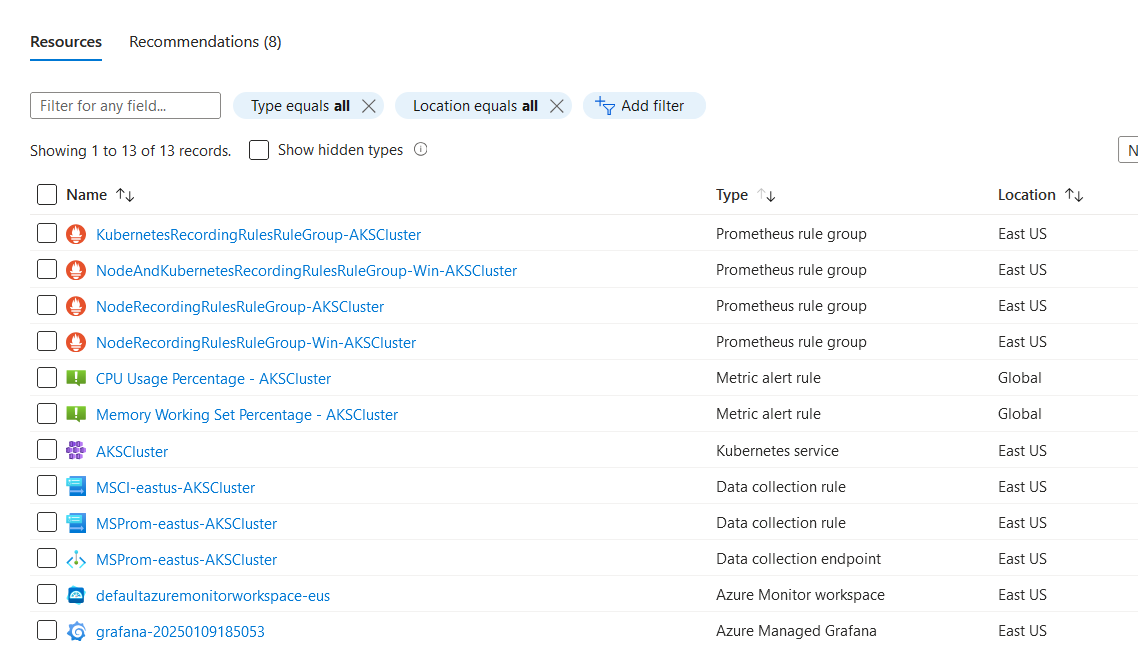Click the Azure Monitor workspace icon
This screenshot has width=1138, height=655.
76,595
